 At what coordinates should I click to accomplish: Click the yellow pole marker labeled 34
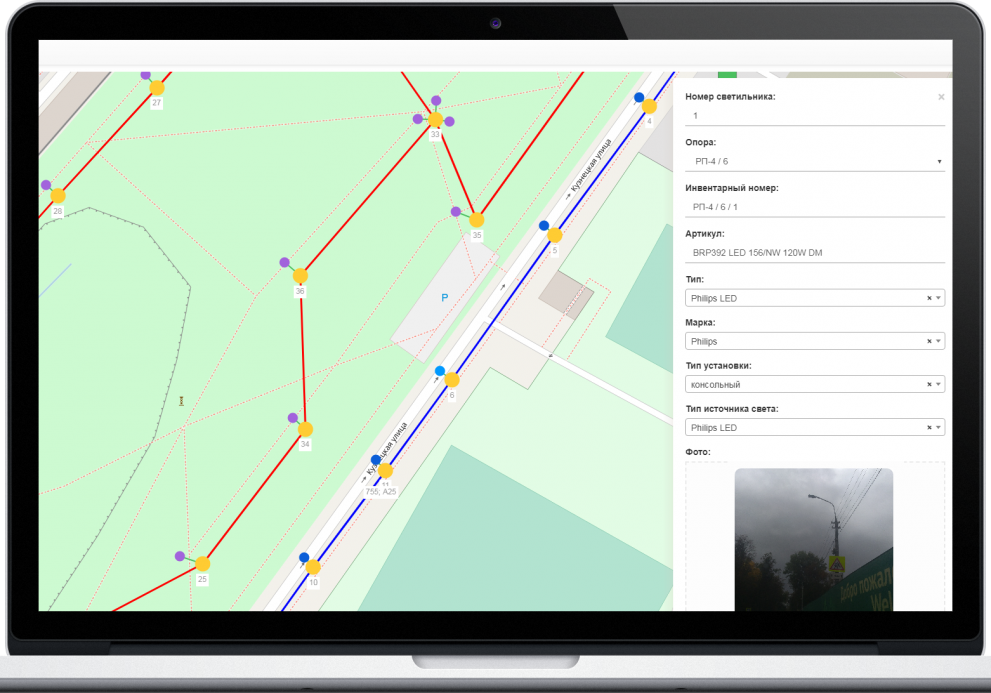(x=305, y=429)
